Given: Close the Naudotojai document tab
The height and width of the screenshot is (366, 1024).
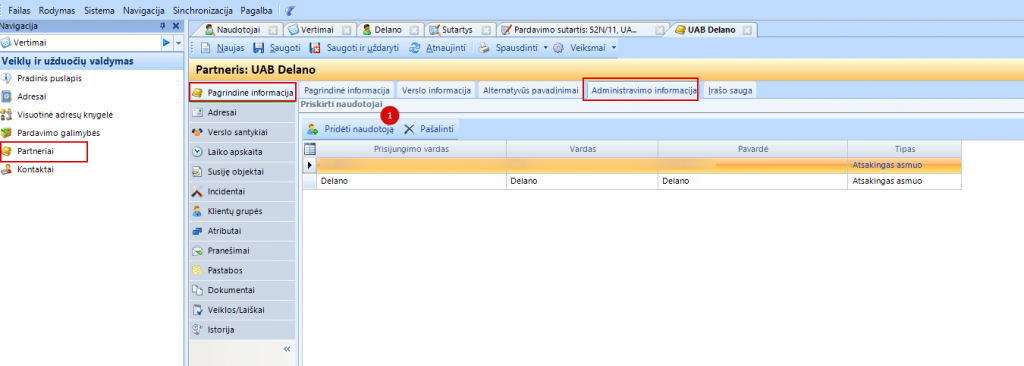Looking at the screenshot, I should pyautogui.click(x=273, y=30).
